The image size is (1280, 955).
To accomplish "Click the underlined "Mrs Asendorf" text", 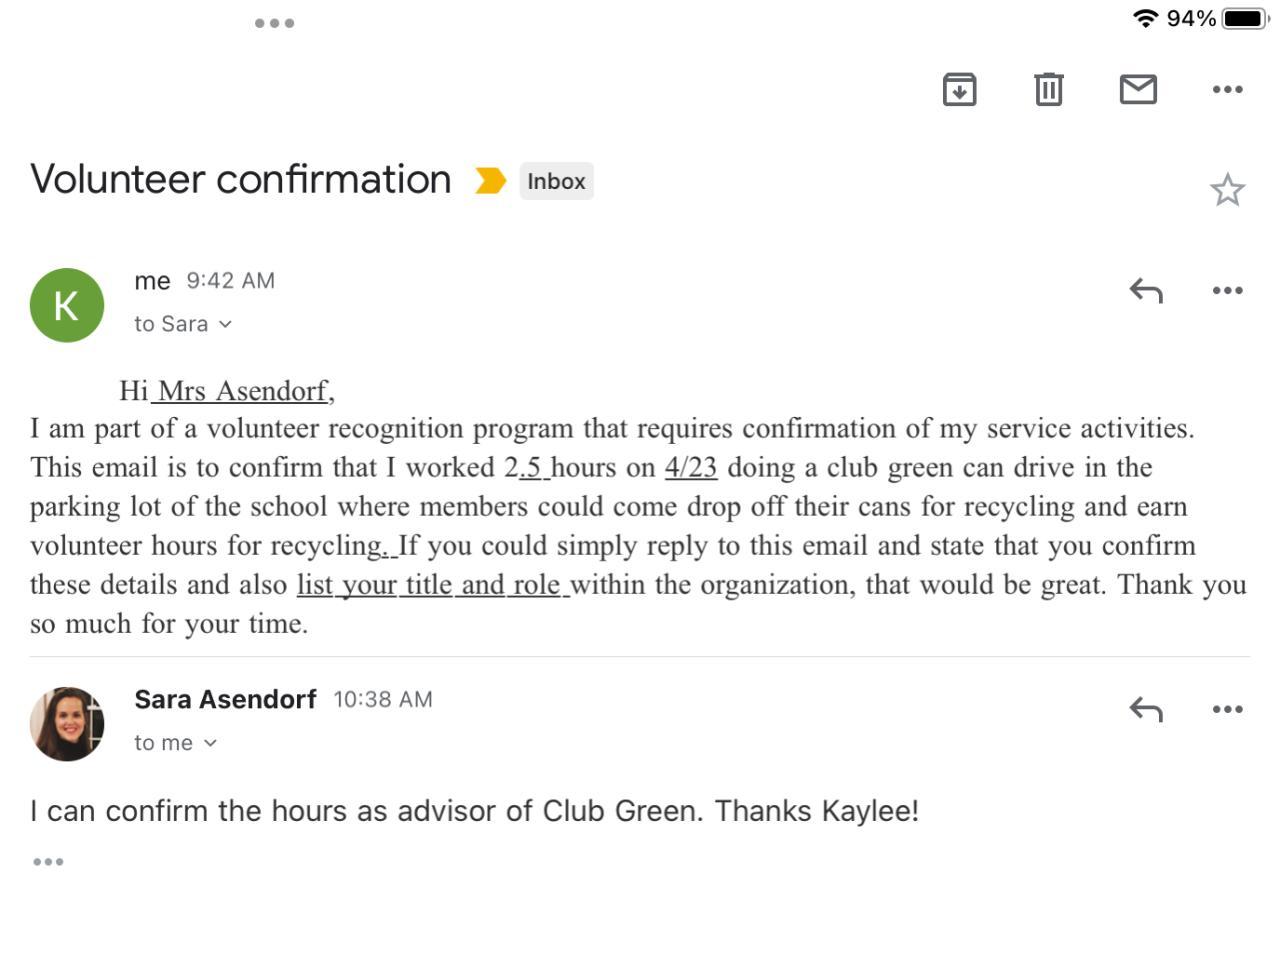I will click(x=242, y=391).
